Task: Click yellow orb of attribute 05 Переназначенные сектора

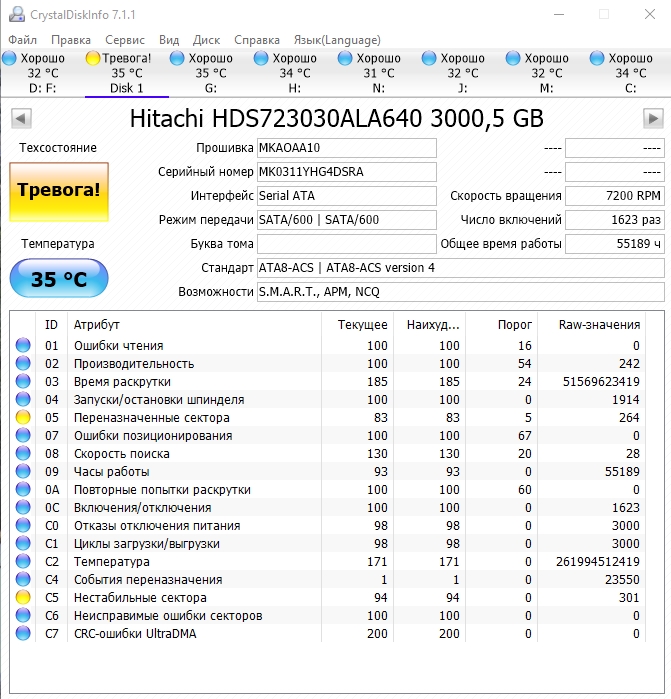Action: tap(23, 418)
